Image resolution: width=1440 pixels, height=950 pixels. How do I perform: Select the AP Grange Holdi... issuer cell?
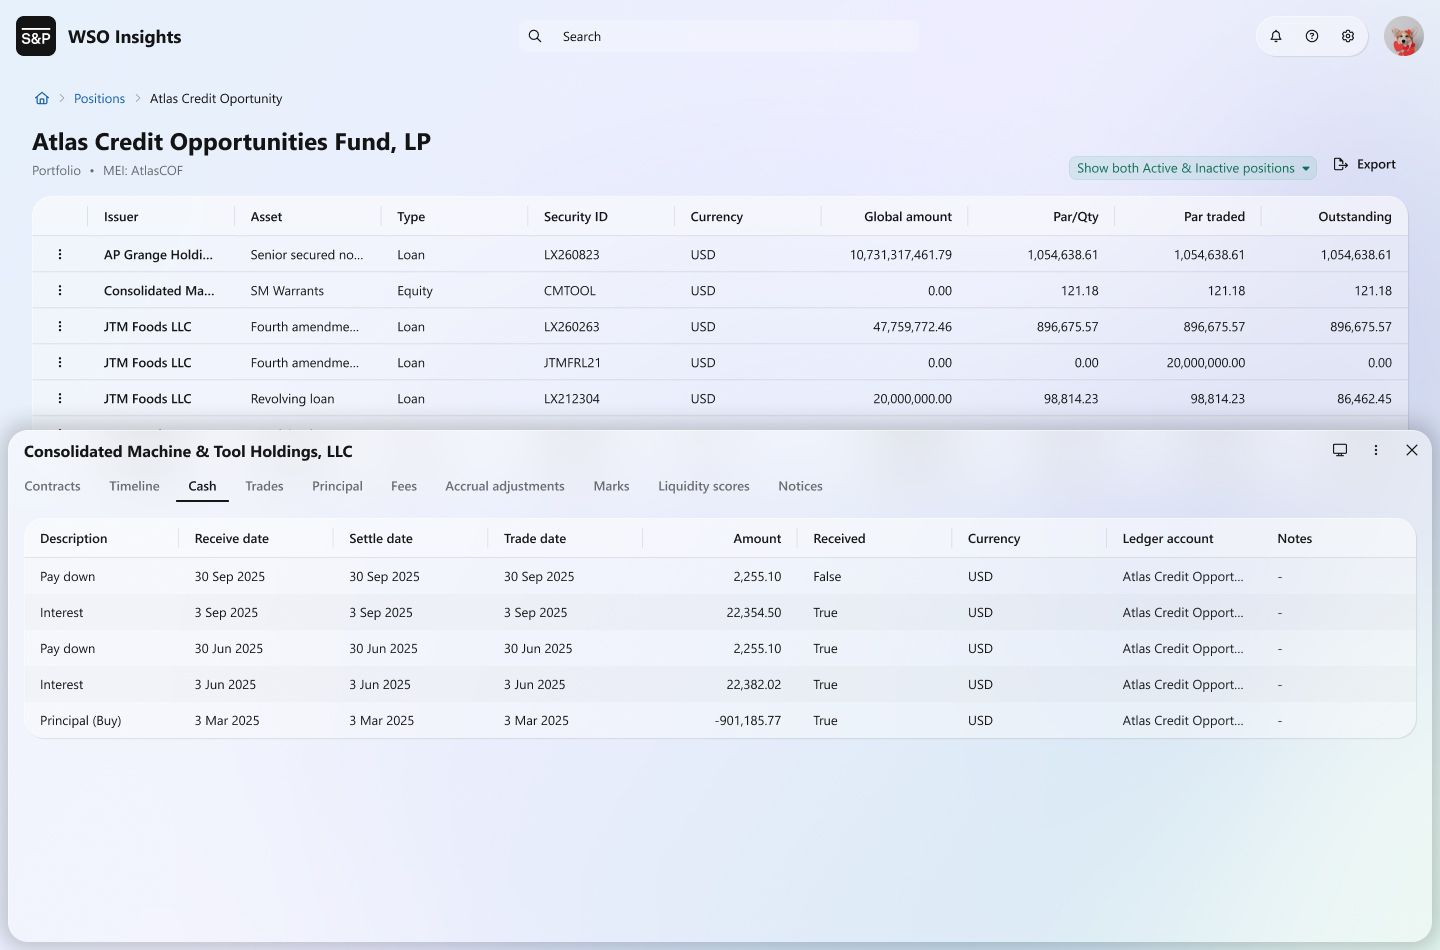tap(158, 255)
